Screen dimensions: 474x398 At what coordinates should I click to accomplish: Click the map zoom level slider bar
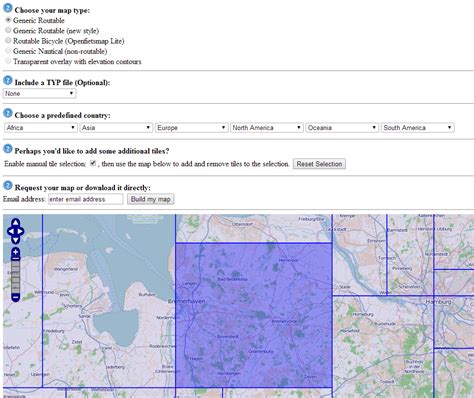[x=16, y=275]
